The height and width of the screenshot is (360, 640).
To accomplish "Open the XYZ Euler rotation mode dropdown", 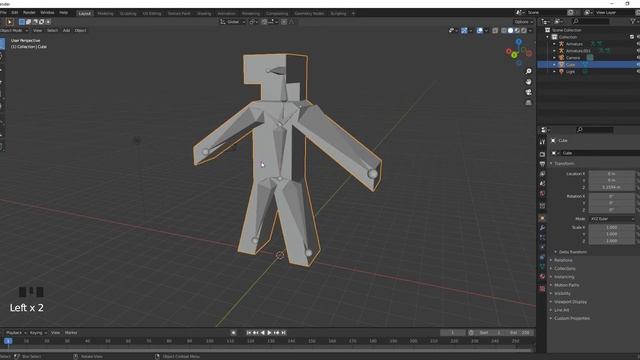I will click(x=611, y=219).
